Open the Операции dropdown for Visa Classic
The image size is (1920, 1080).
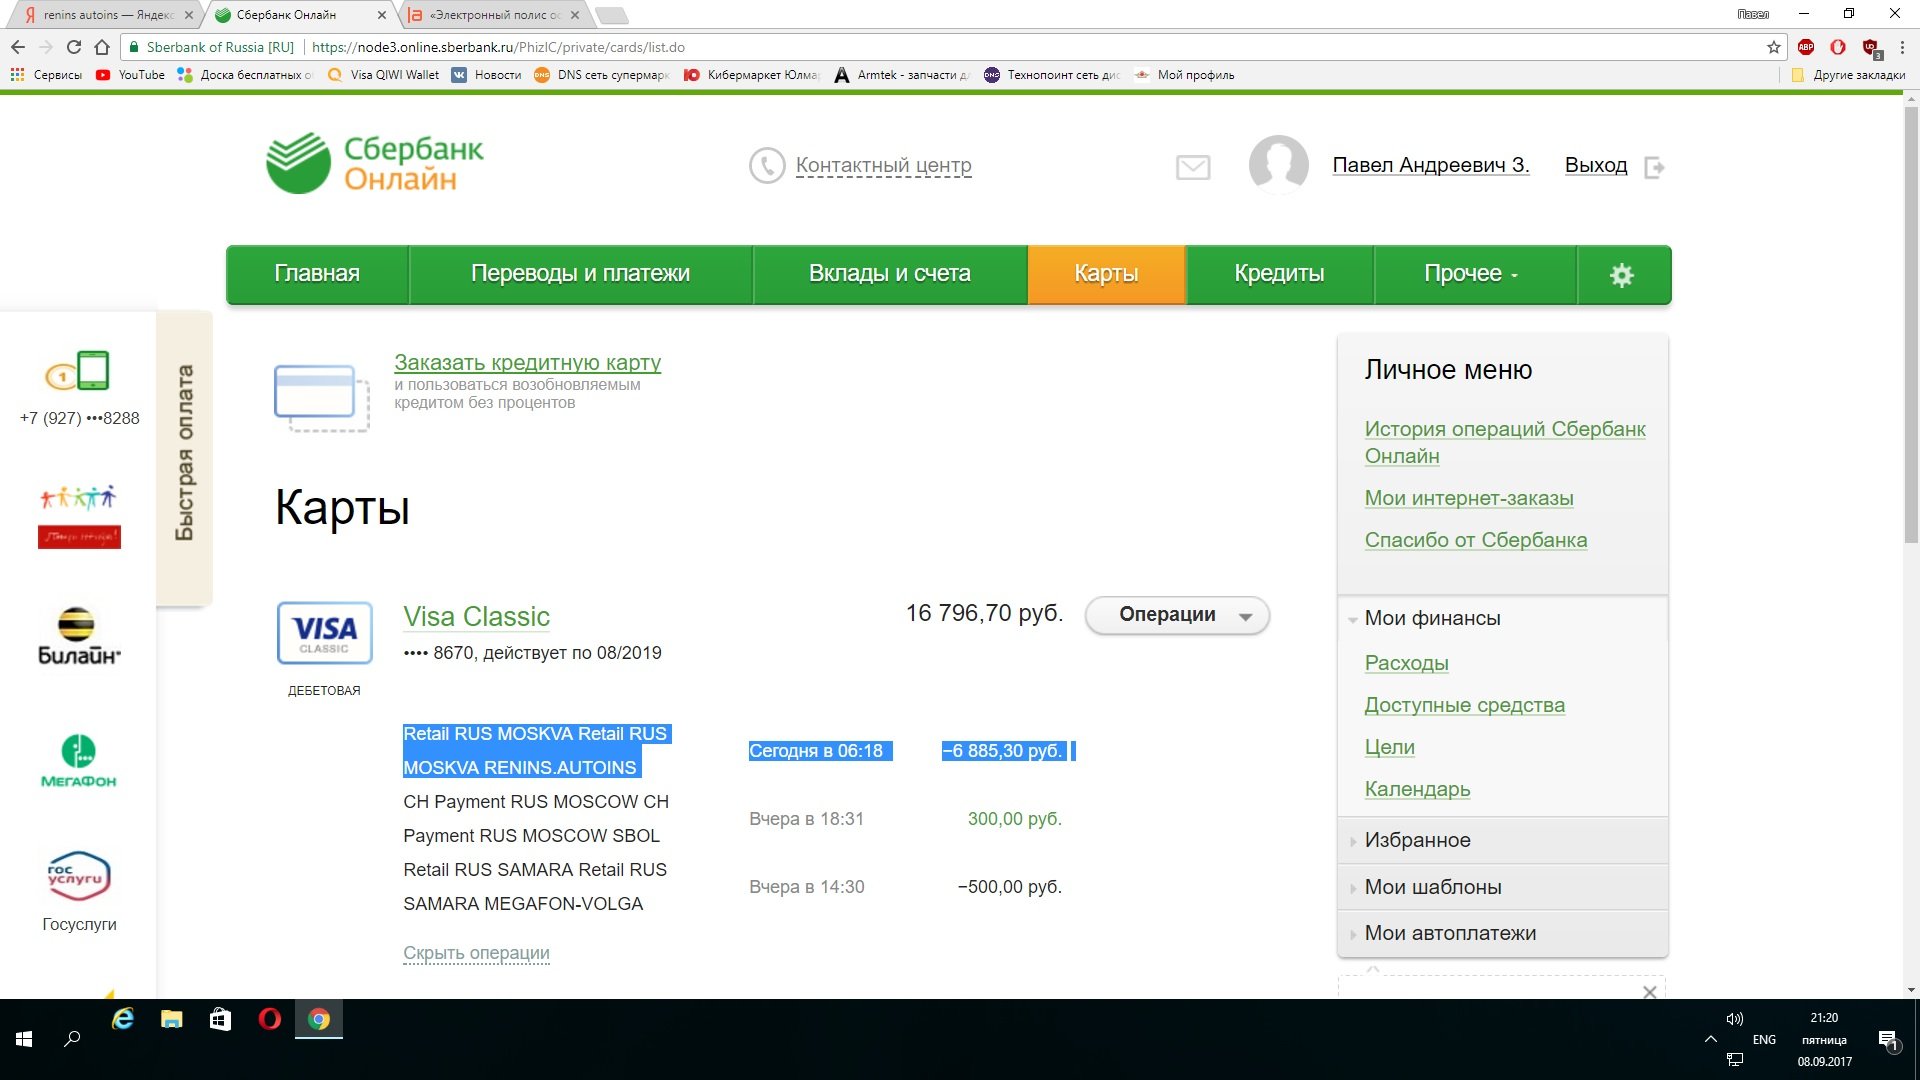[1177, 616]
